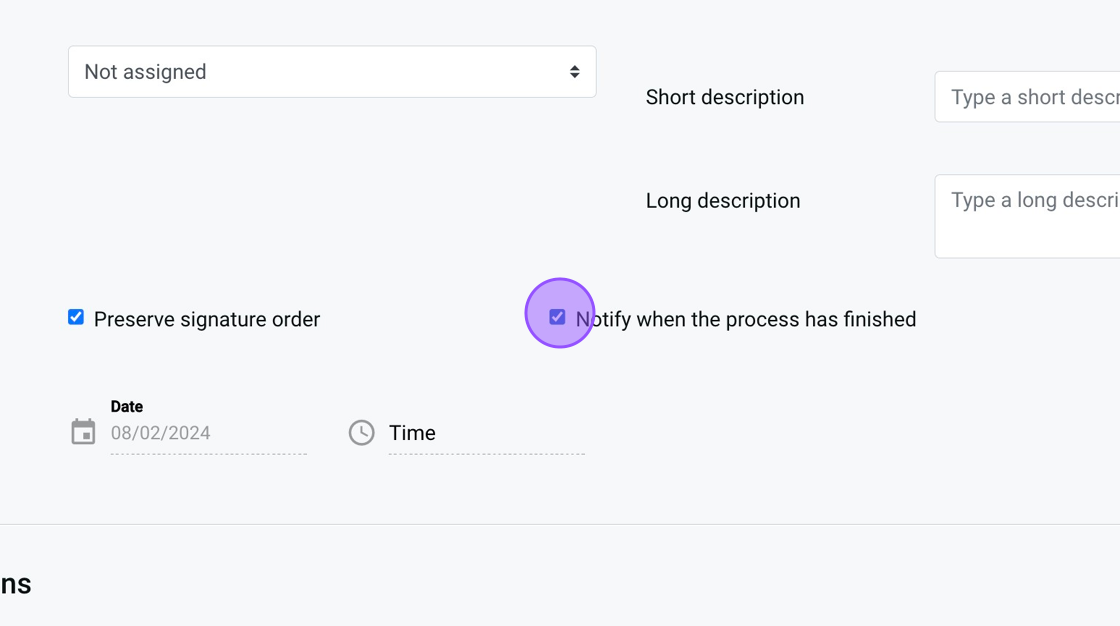Click the 'Type a short descr' placeholder text
The width and height of the screenshot is (1120, 626).
click(1034, 97)
